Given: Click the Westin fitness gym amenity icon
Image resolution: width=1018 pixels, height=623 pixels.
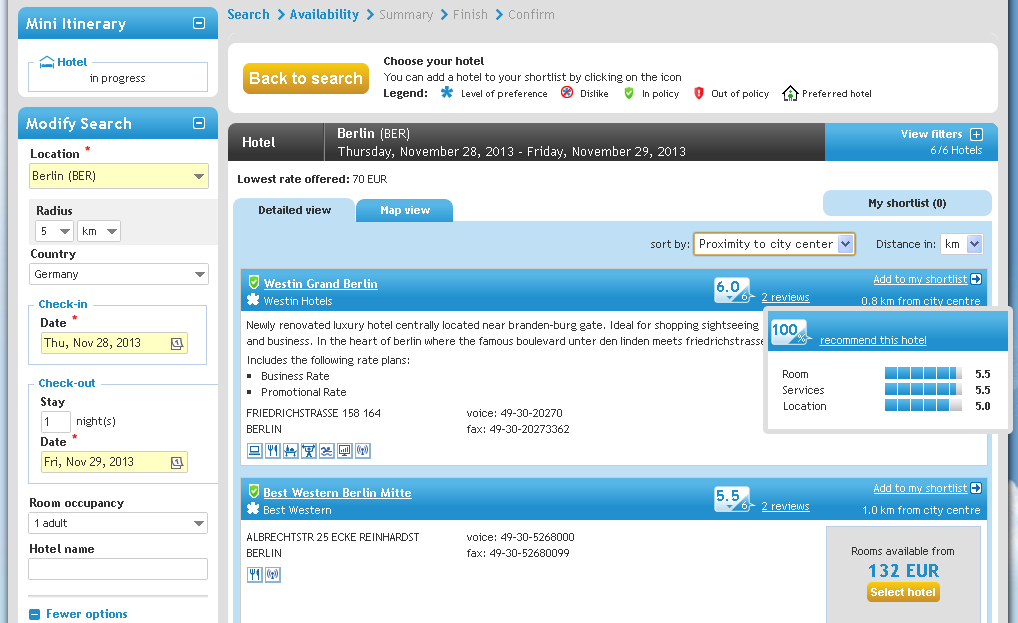Looking at the screenshot, I should [x=309, y=450].
